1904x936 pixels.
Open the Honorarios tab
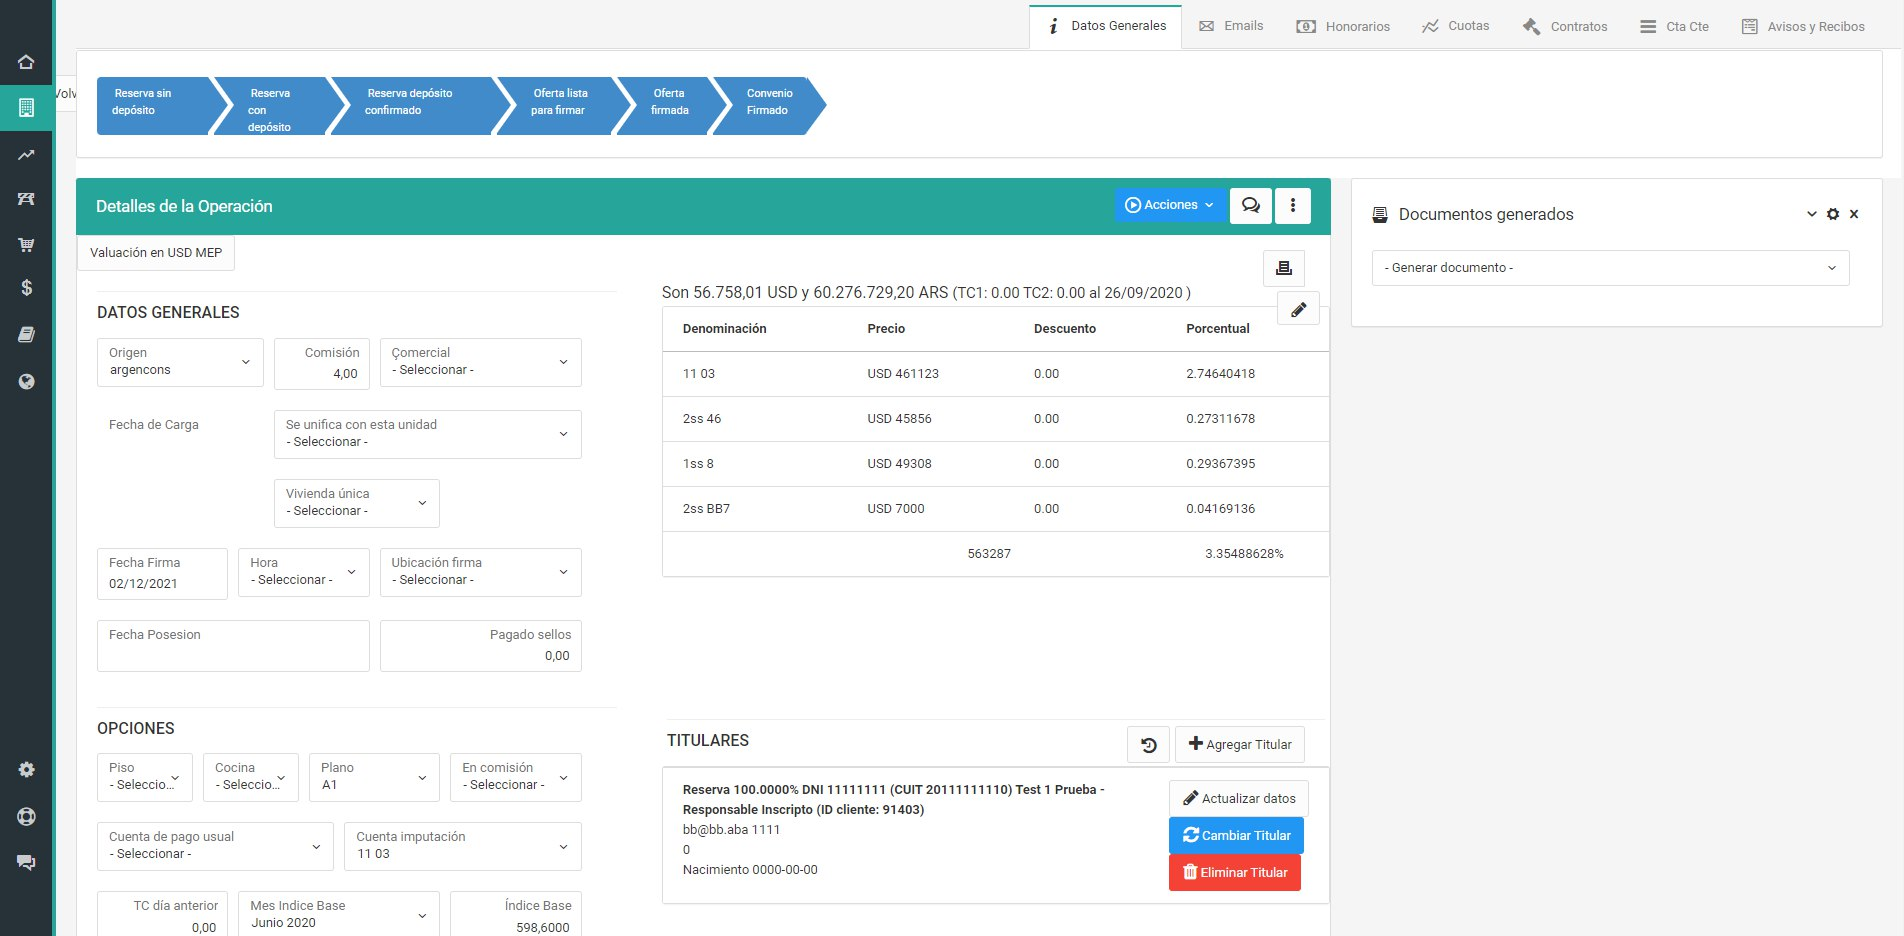tap(1343, 26)
